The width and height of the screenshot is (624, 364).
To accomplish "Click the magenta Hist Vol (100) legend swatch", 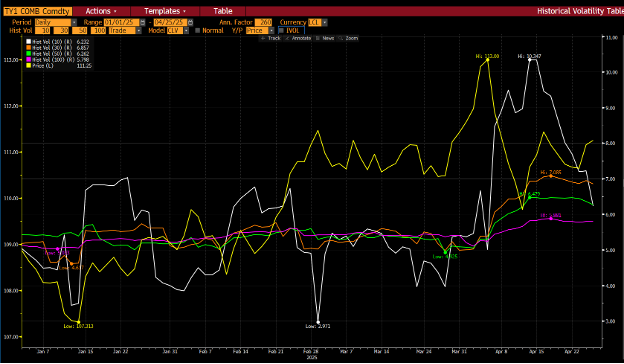I will 28,59.
